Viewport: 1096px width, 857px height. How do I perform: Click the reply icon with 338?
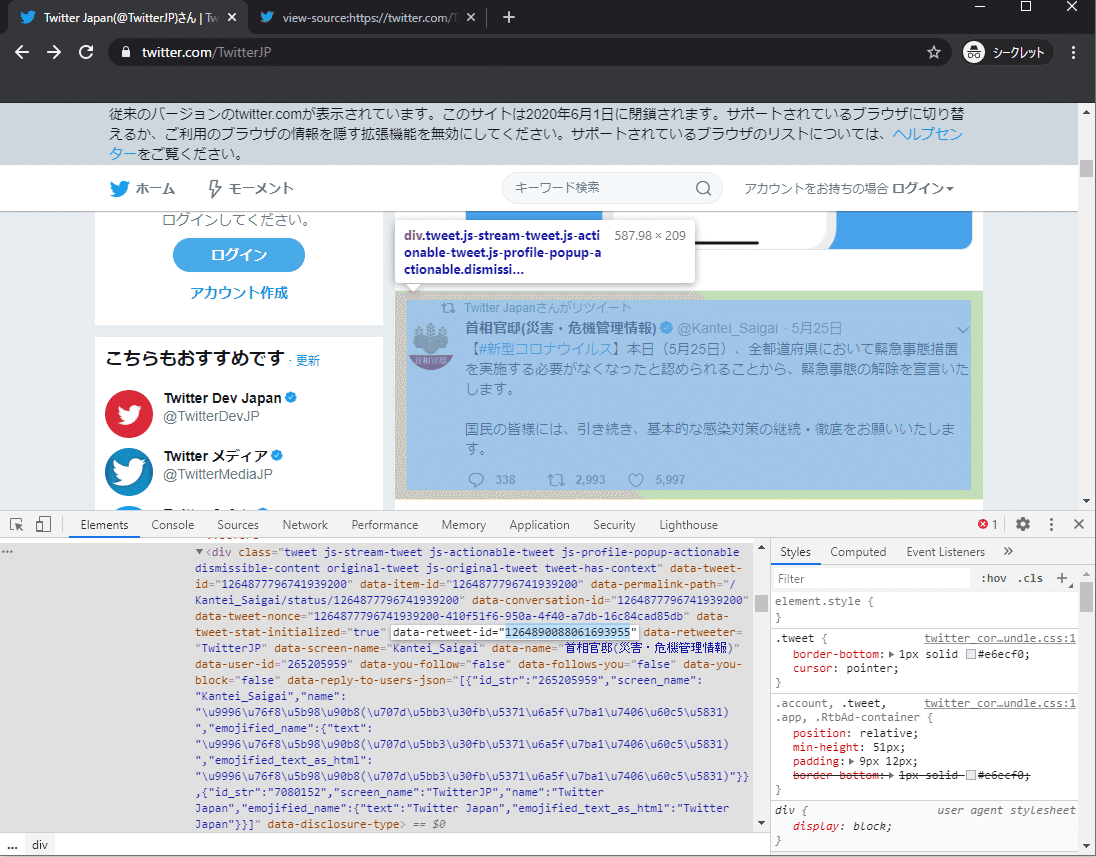pos(476,480)
